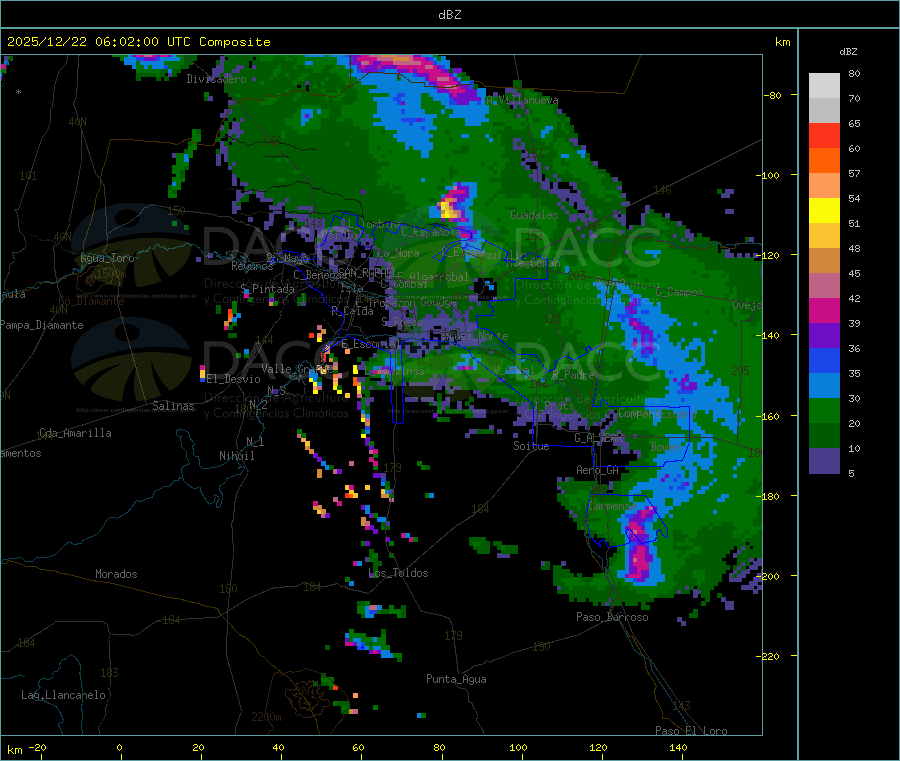
Task: Click the Divisadero place label
Action: (216, 79)
